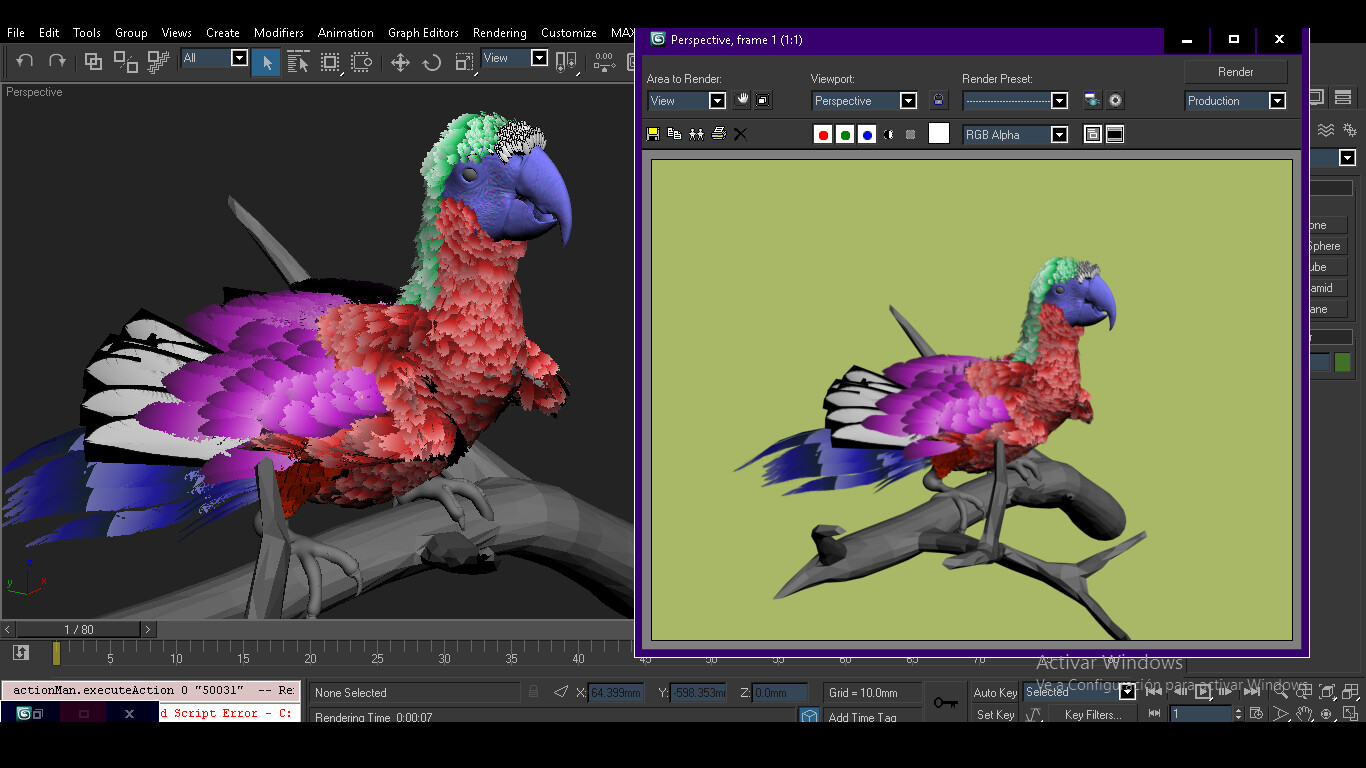The image size is (1366, 768).
Task: Click the time slider right arrow
Action: coord(148,630)
